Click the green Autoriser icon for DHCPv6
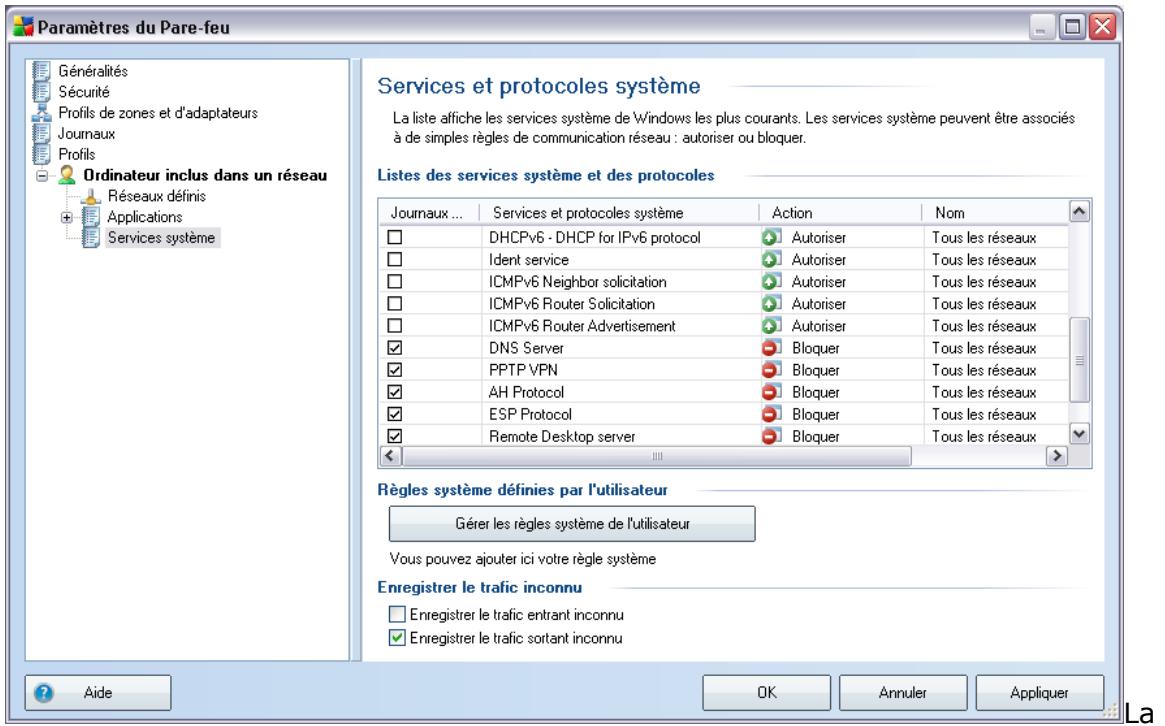Viewport: 1165px width, 726px height. [771, 238]
